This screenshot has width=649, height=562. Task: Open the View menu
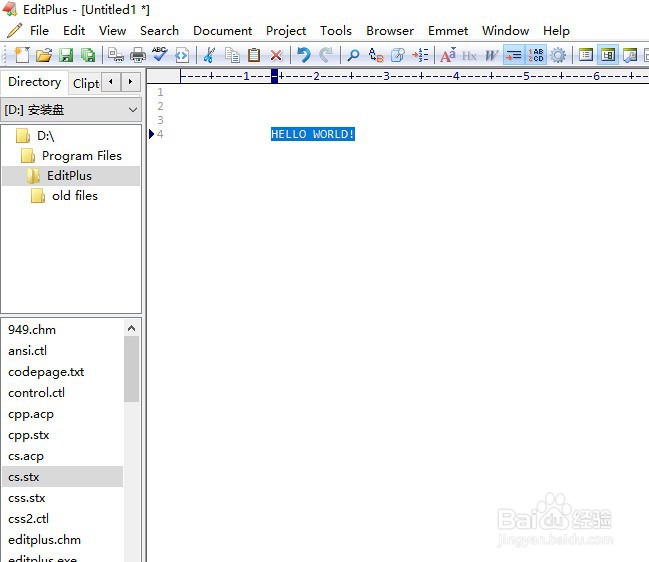(x=112, y=31)
